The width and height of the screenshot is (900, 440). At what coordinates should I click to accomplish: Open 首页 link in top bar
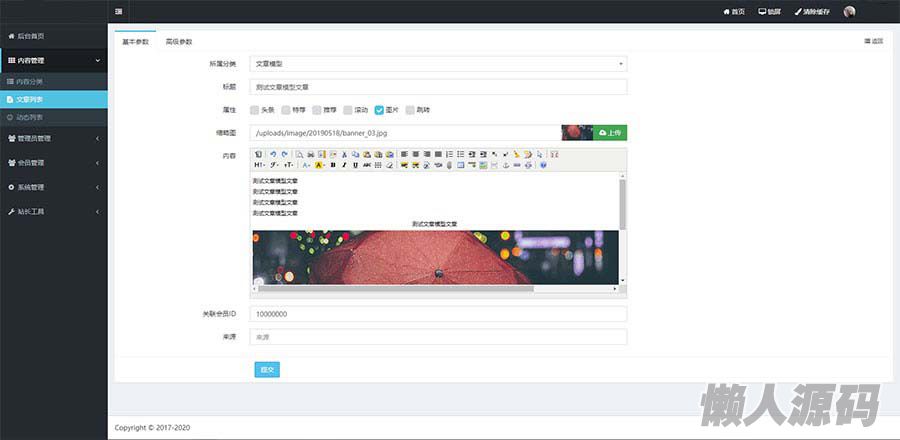point(734,11)
